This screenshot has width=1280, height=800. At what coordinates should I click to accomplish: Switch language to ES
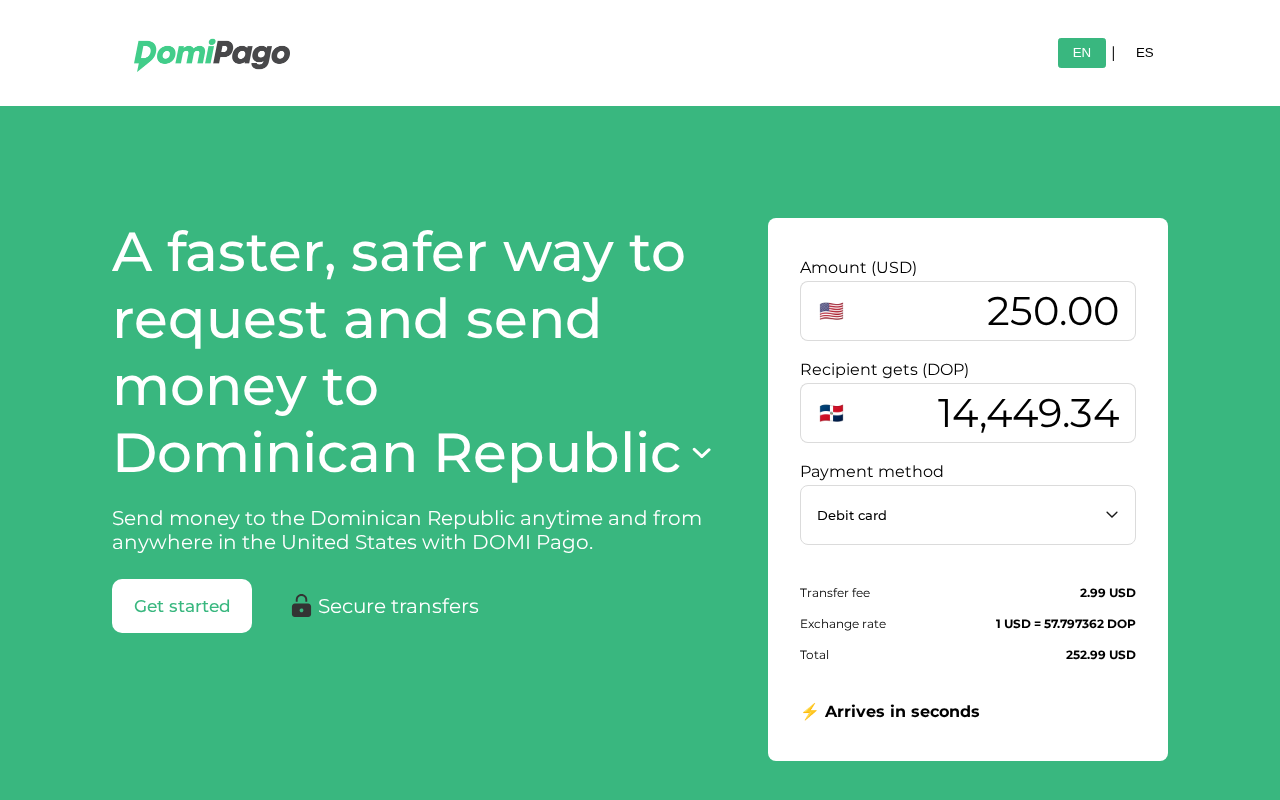(1144, 53)
